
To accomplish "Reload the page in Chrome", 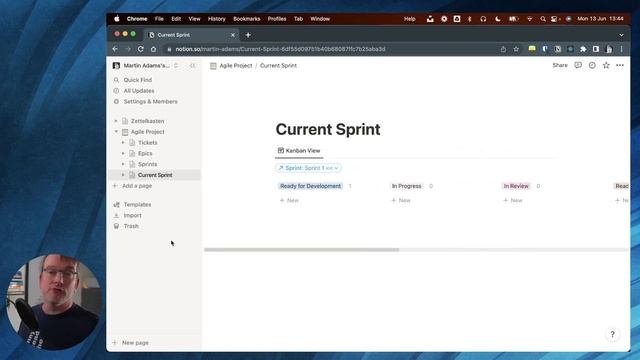I will pos(141,49).
